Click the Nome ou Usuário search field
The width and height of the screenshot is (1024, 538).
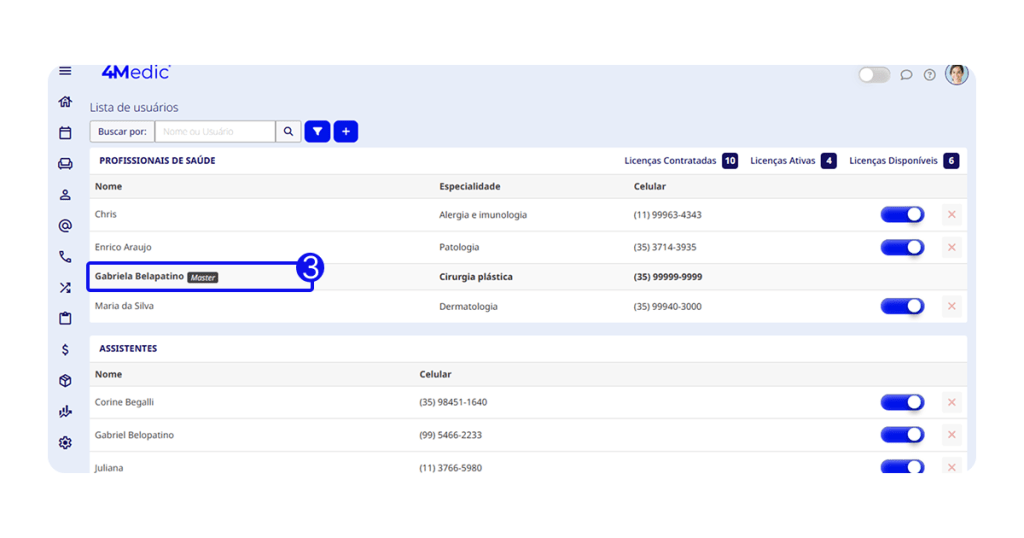pyautogui.click(x=215, y=131)
